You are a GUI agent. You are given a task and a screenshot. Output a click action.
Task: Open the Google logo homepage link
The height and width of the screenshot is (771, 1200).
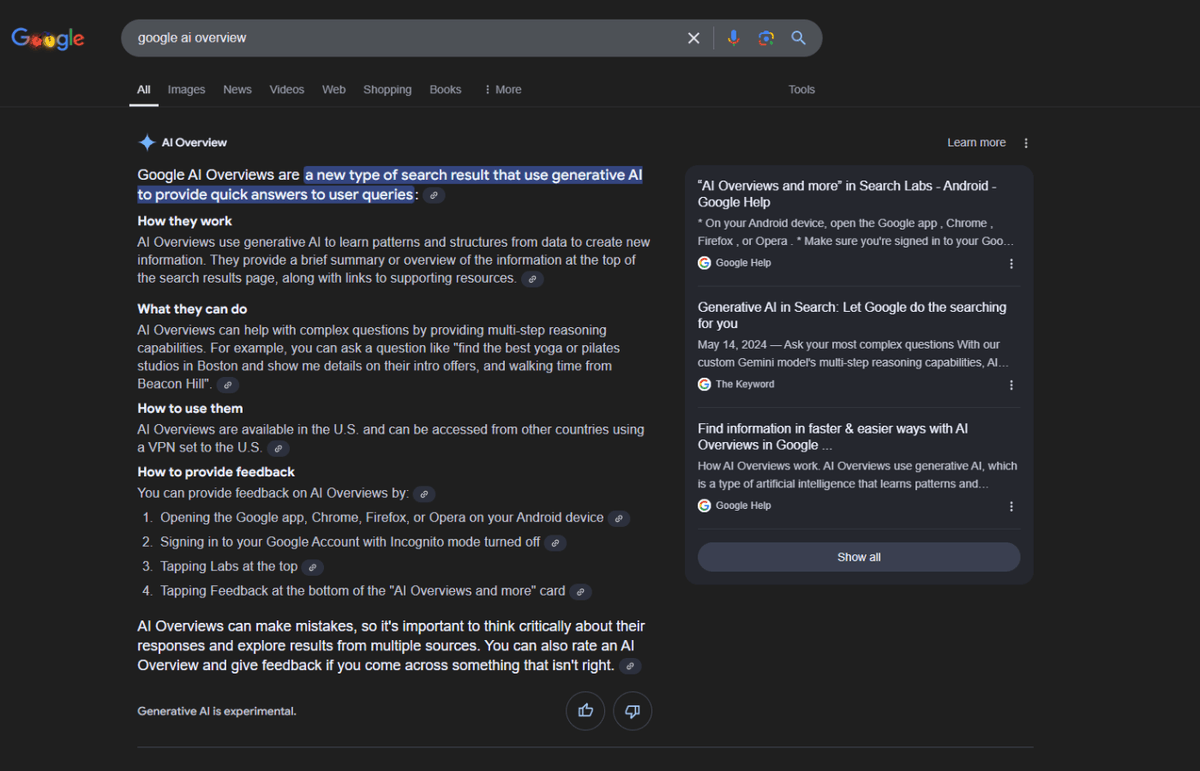pyautogui.click(x=47, y=39)
